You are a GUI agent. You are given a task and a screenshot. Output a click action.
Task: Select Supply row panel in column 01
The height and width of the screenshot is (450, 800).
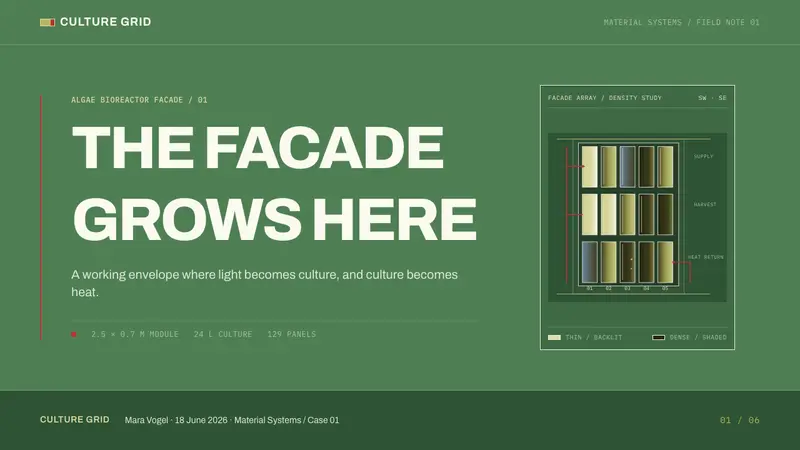tap(590, 167)
